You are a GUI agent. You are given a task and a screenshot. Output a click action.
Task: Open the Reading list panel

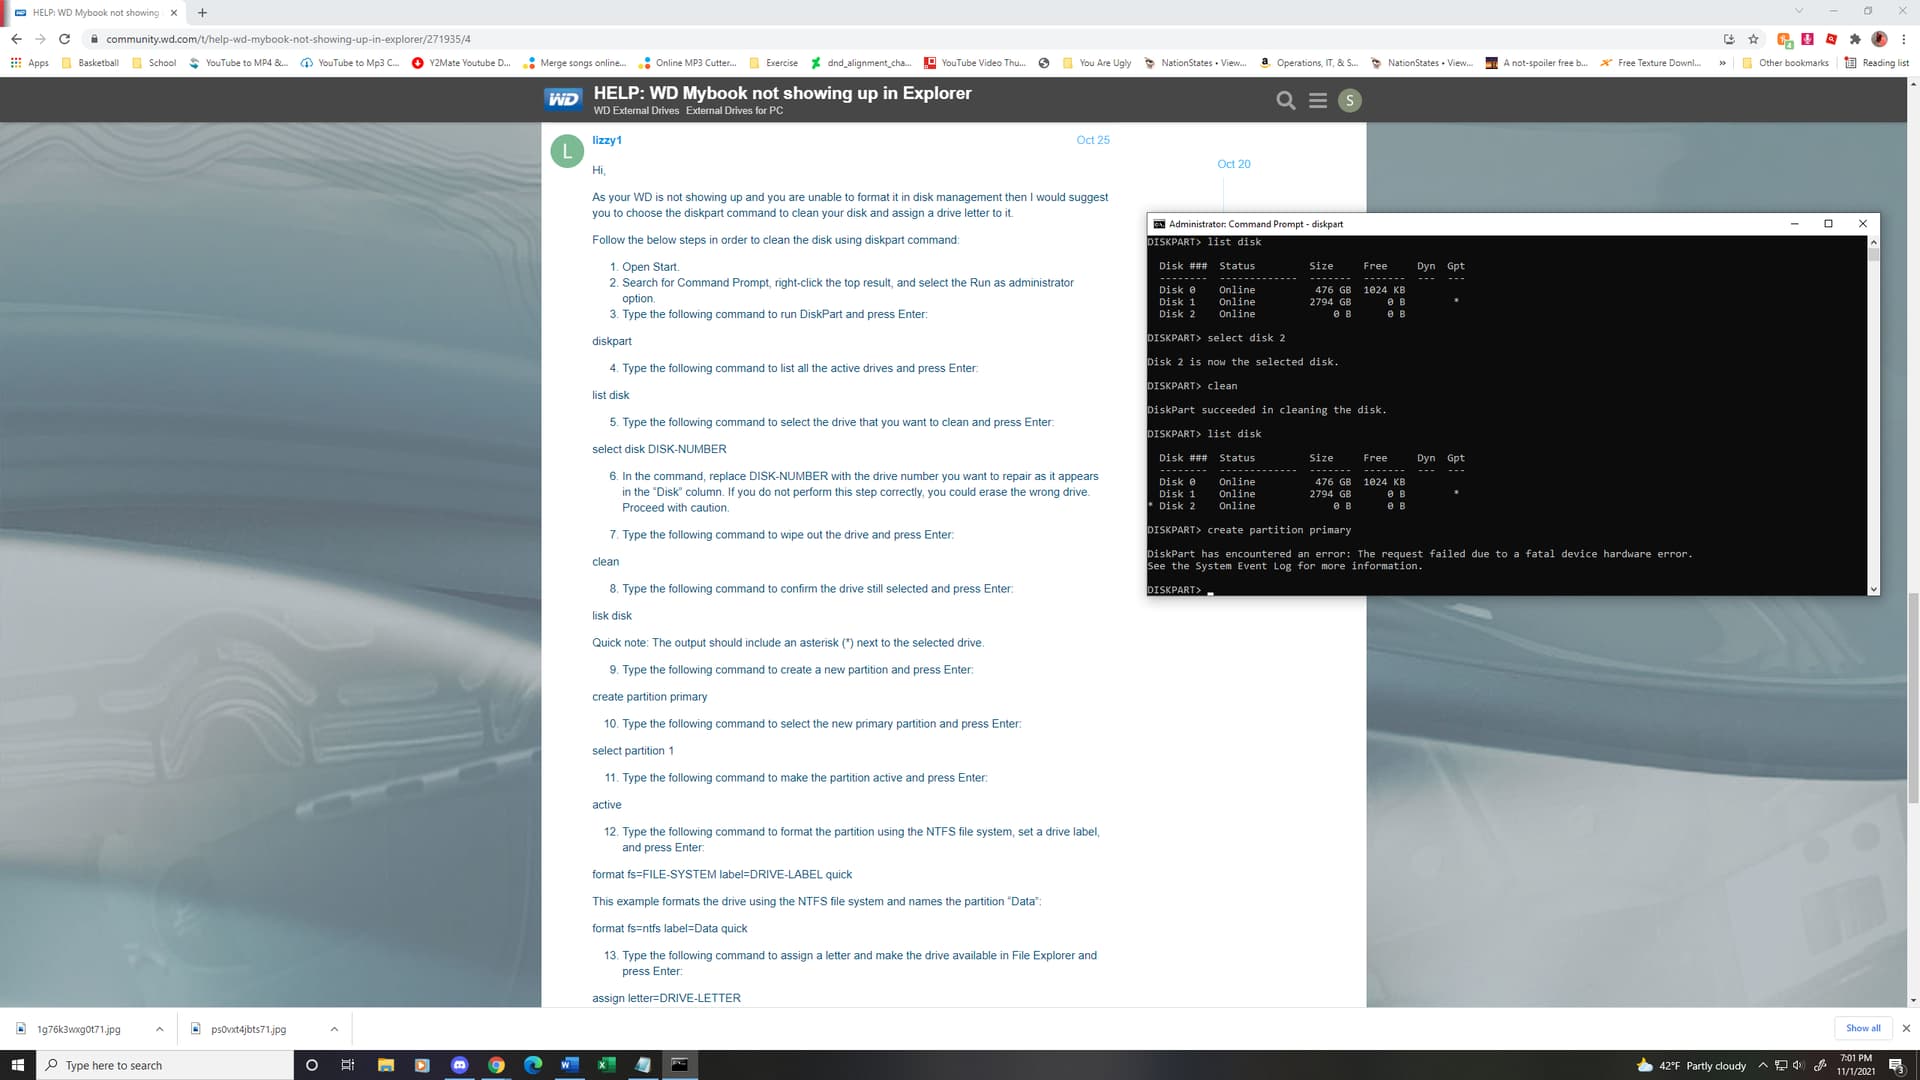click(1876, 63)
